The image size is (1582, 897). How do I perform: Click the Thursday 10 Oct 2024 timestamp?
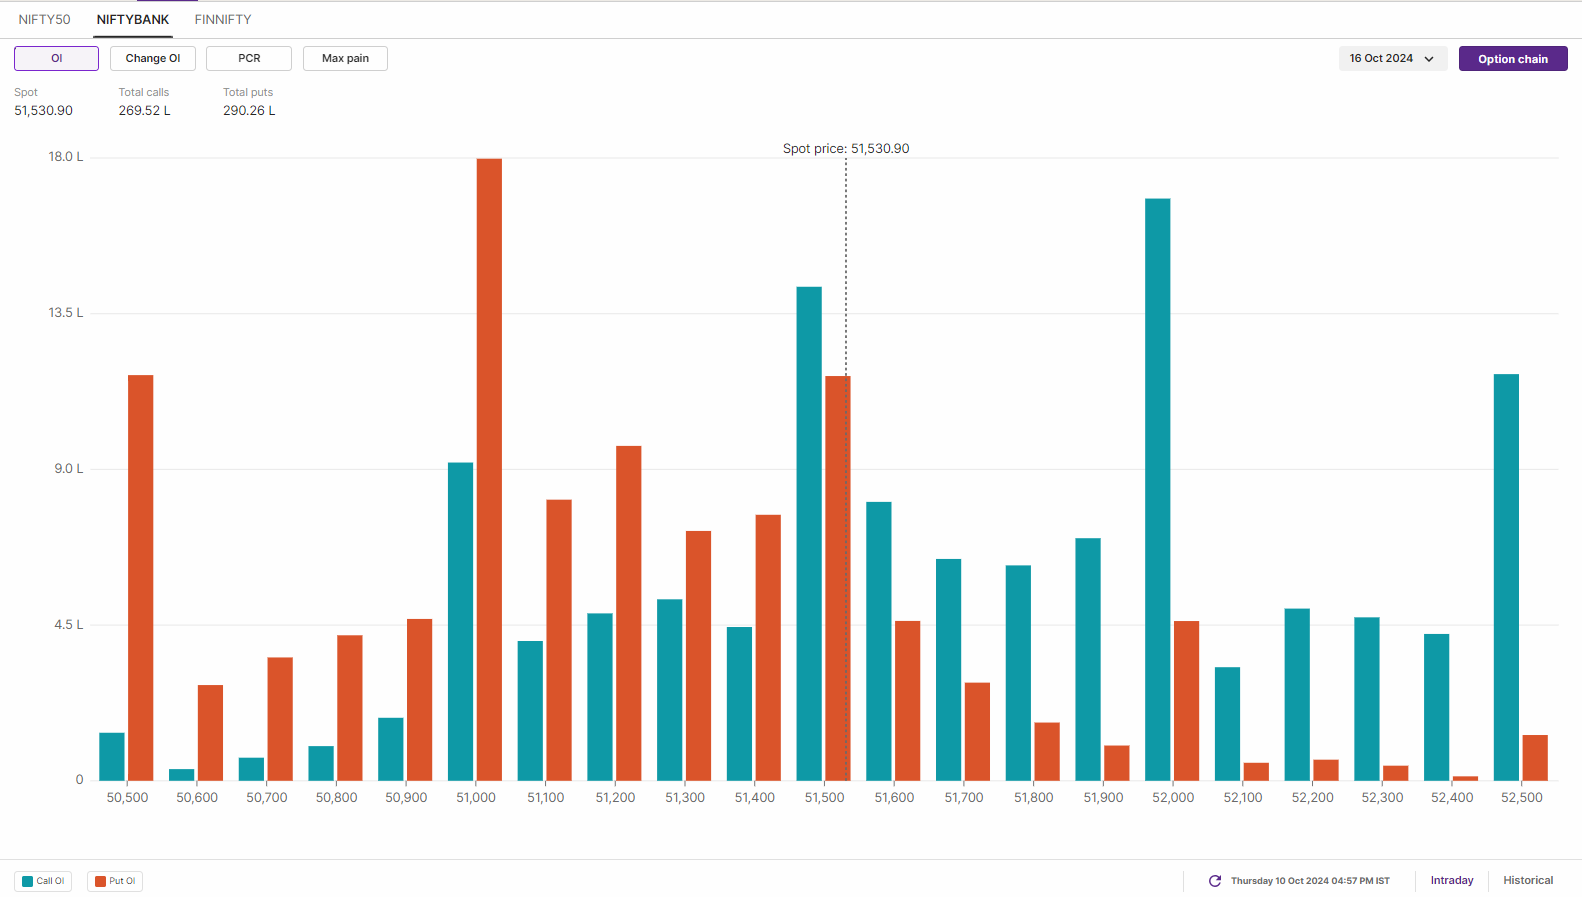[1310, 881]
